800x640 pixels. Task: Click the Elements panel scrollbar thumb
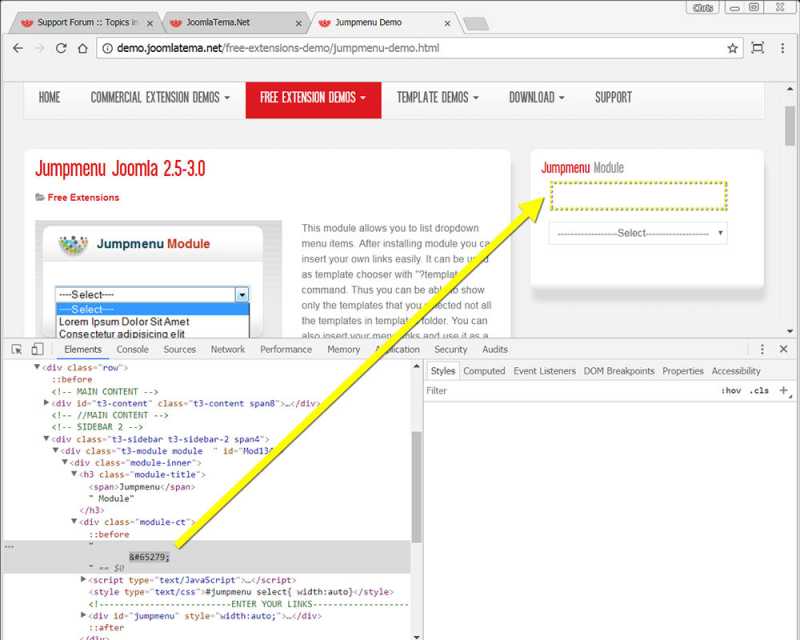pos(416,487)
